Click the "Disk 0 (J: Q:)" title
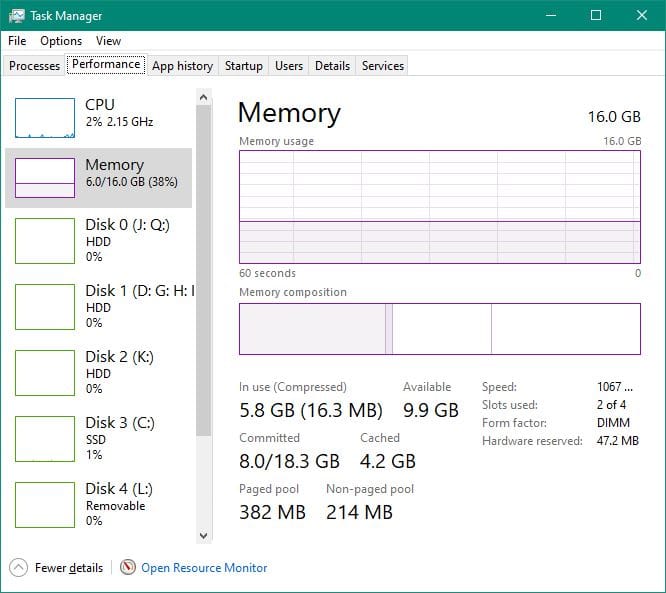The image size is (666, 593). (x=127, y=225)
